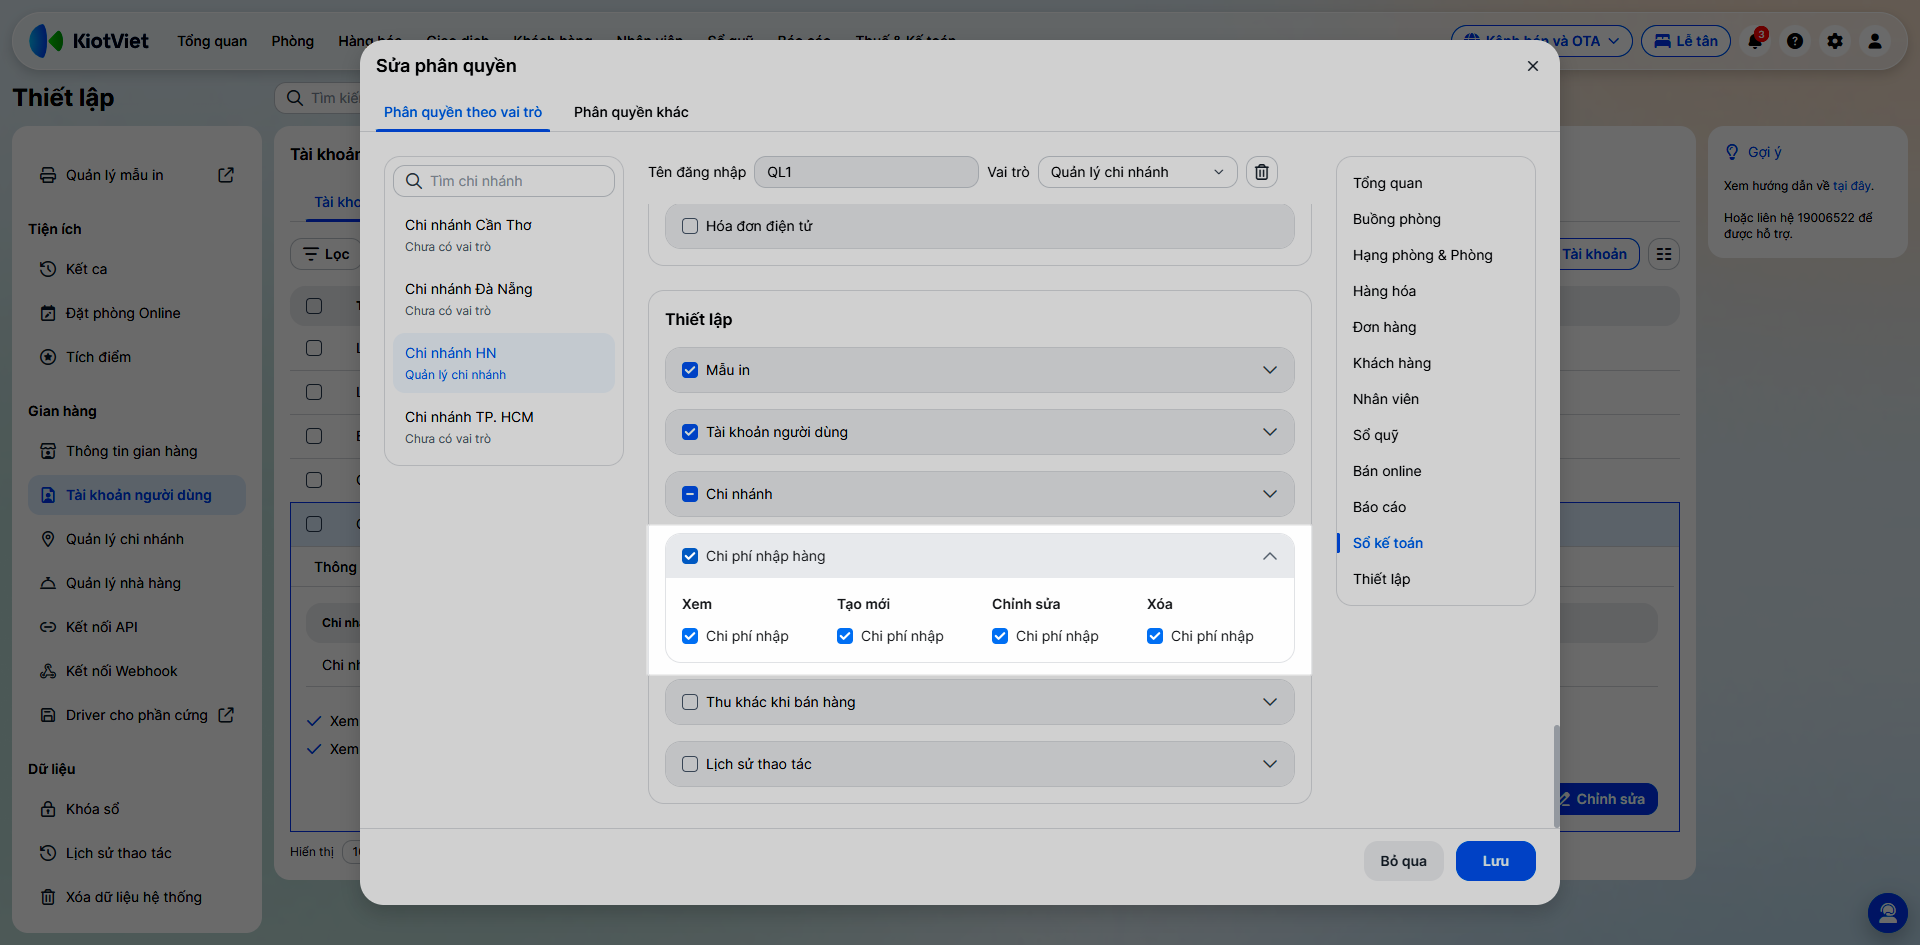This screenshot has height=945, width=1920.
Task: Open the tại đây help link
Action: pyautogui.click(x=1852, y=186)
